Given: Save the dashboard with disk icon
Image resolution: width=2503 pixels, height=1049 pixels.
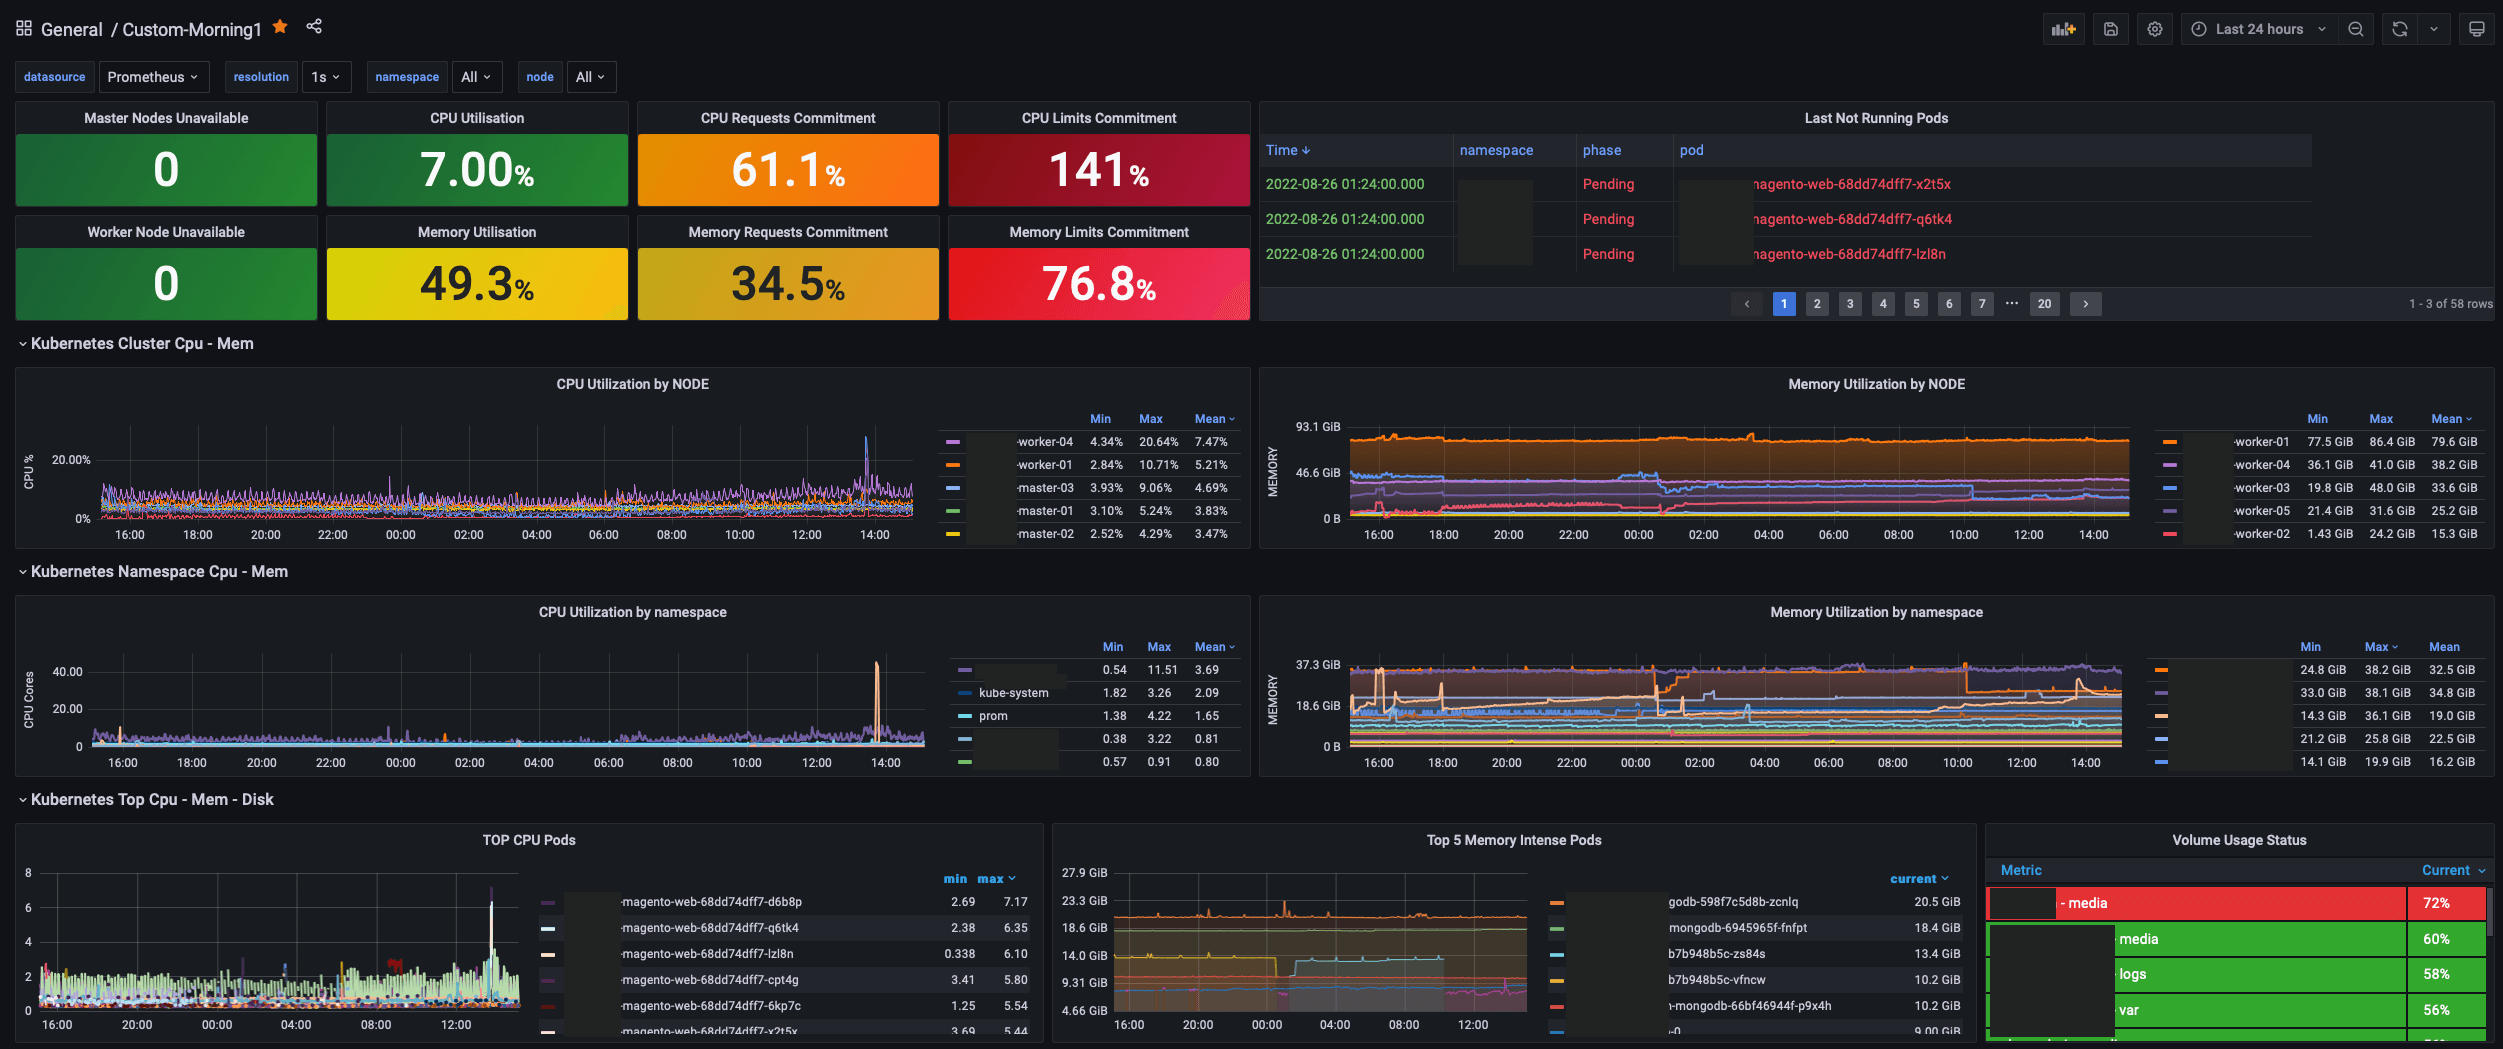Looking at the screenshot, I should [2110, 29].
